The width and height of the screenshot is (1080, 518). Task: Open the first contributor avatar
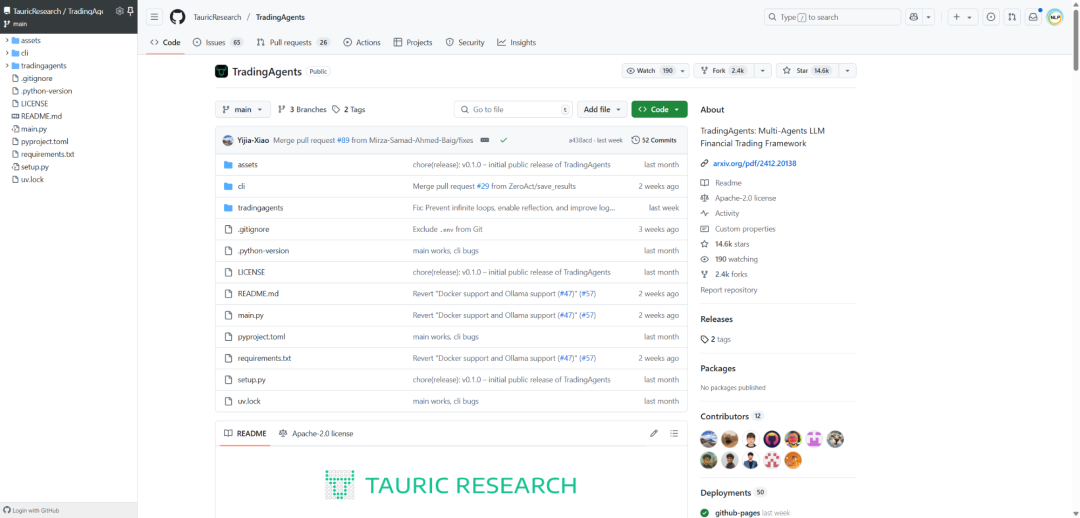[x=709, y=439]
